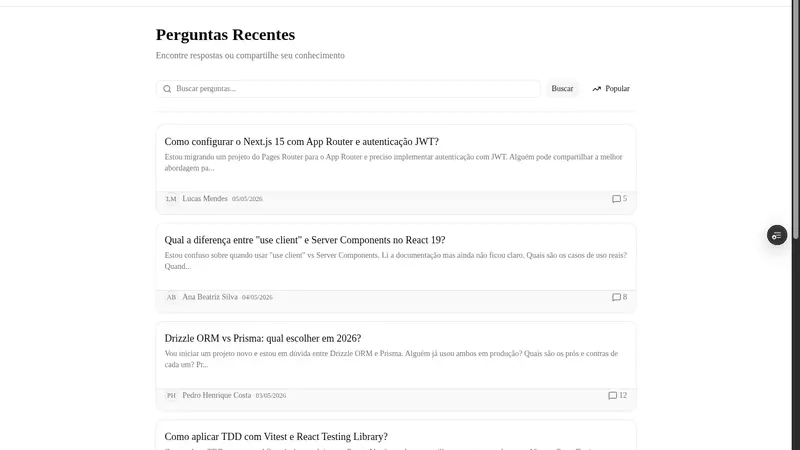Click the Perguntas Recentes heading
Screen dimensions: 800x450
(225, 35)
